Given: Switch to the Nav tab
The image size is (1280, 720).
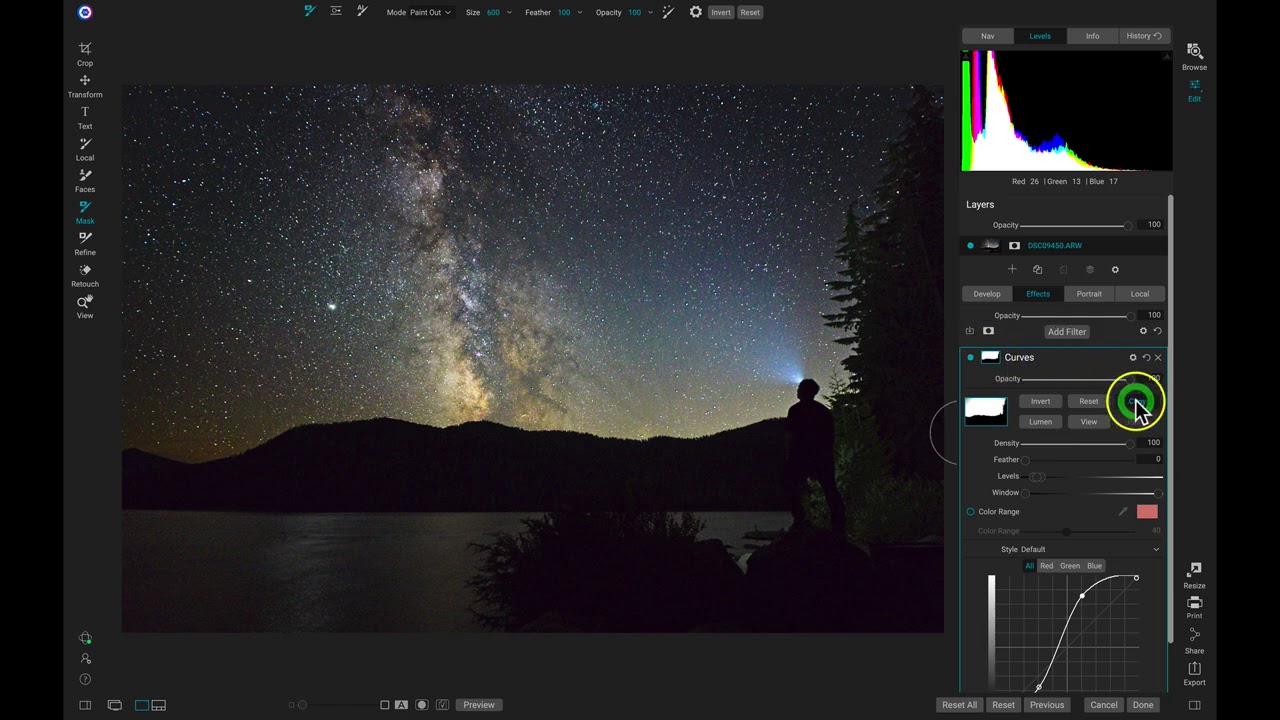Looking at the screenshot, I should coord(987,36).
